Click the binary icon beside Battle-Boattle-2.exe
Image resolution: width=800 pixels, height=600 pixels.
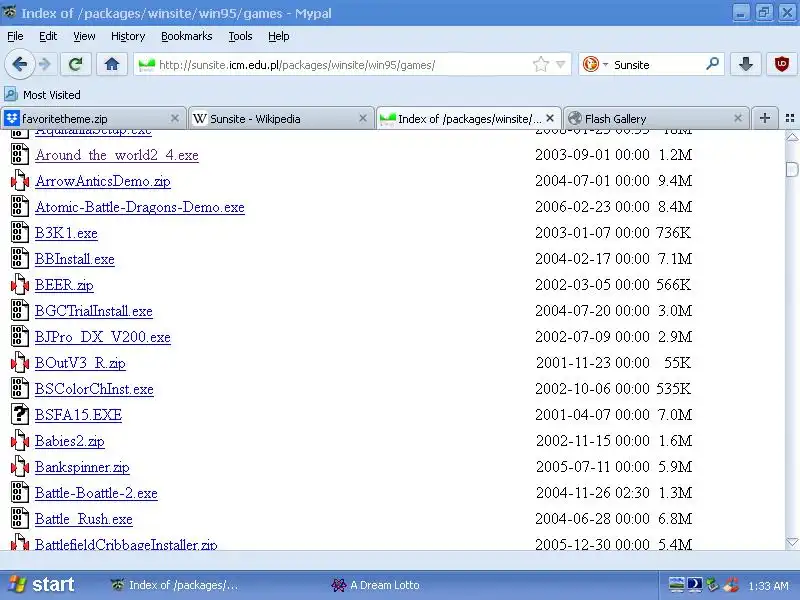[x=20, y=492]
